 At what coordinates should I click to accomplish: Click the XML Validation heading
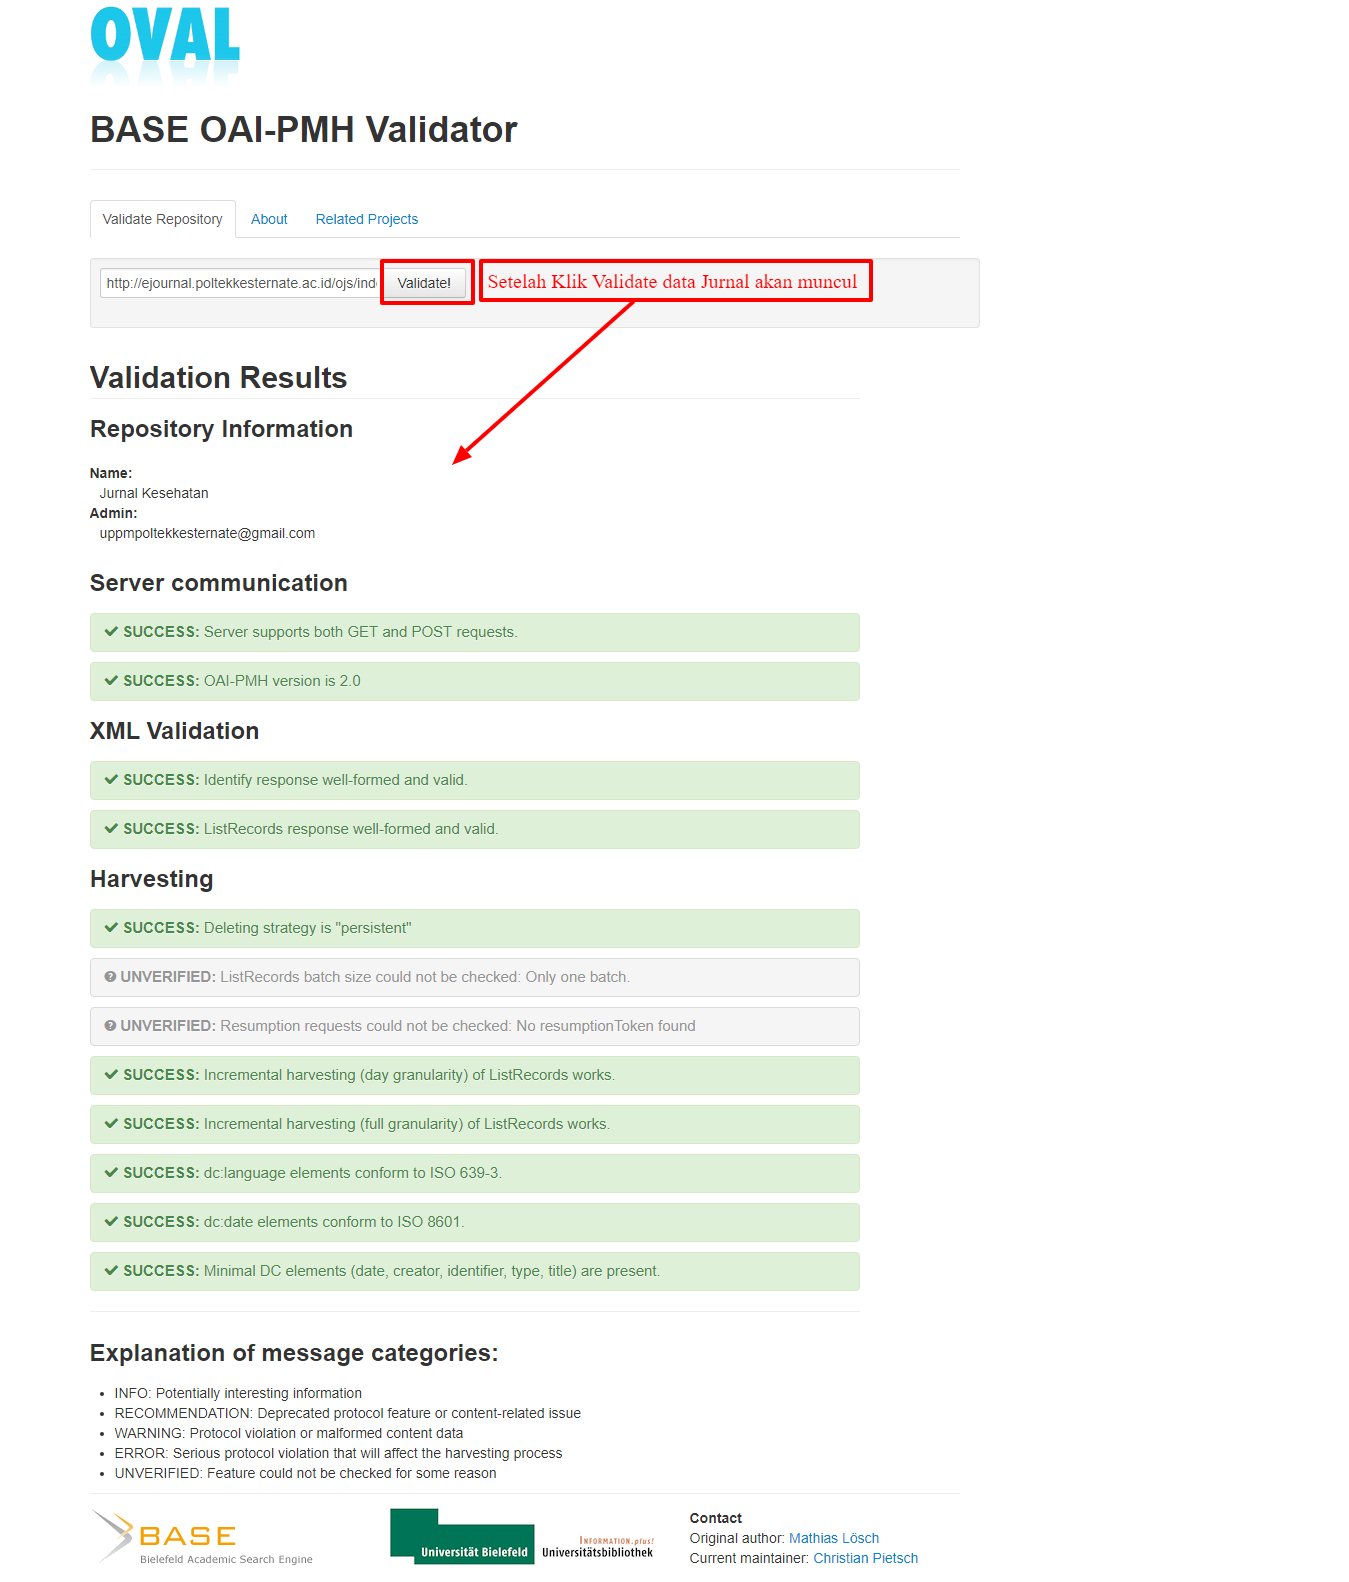pyautogui.click(x=174, y=731)
